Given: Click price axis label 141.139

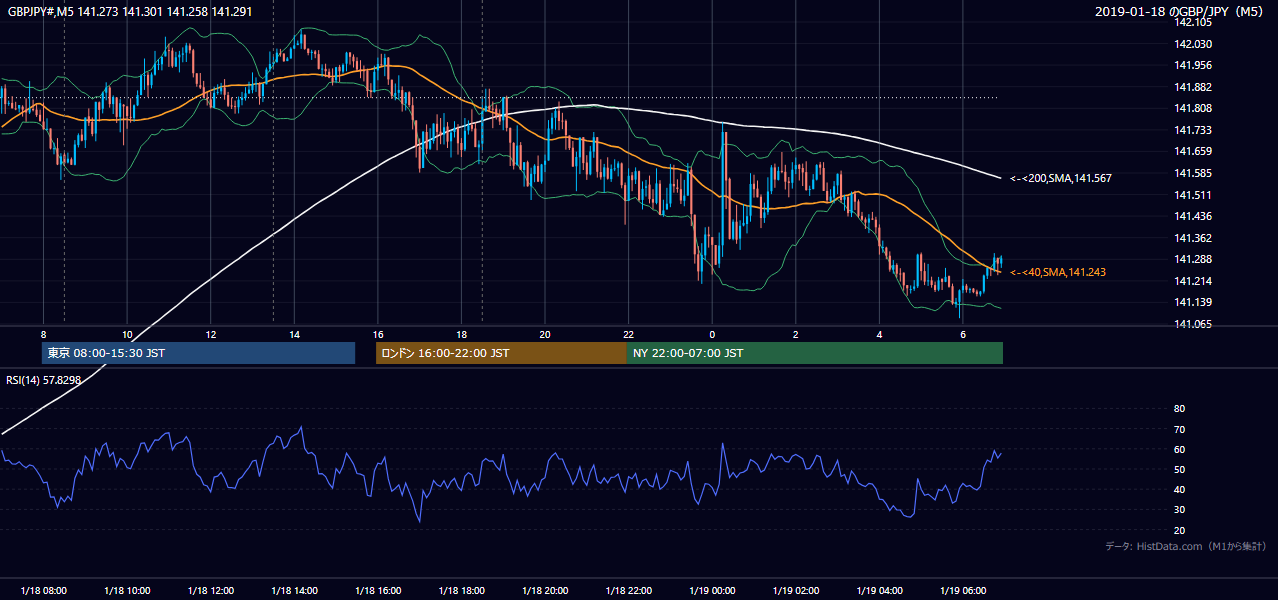Looking at the screenshot, I should 1193,302.
